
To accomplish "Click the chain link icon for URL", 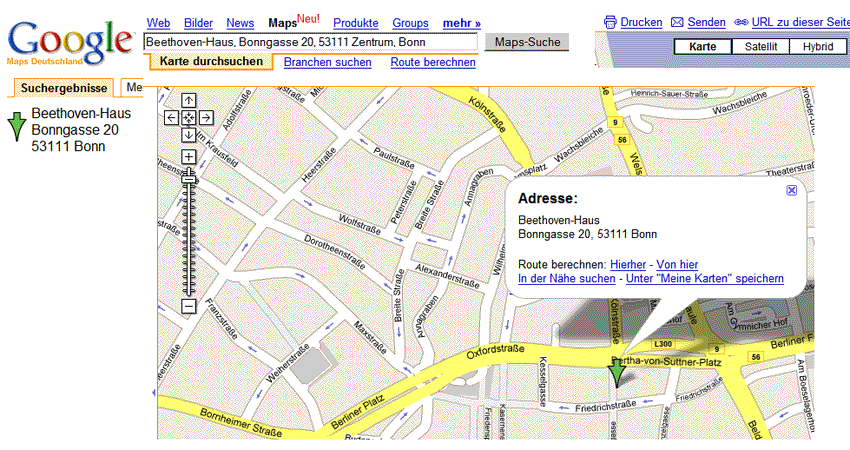I will pos(741,22).
